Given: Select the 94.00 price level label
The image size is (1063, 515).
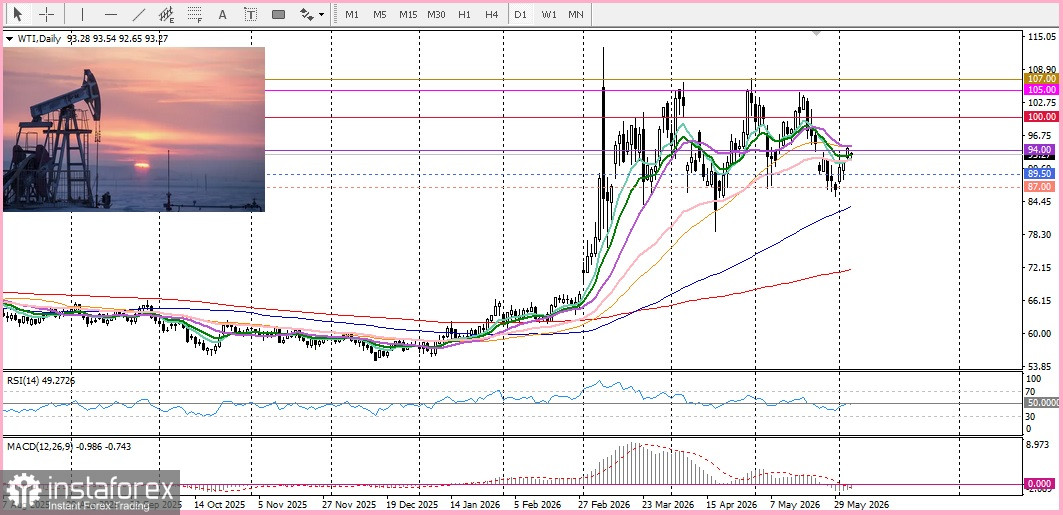Looking at the screenshot, I should point(1041,150).
